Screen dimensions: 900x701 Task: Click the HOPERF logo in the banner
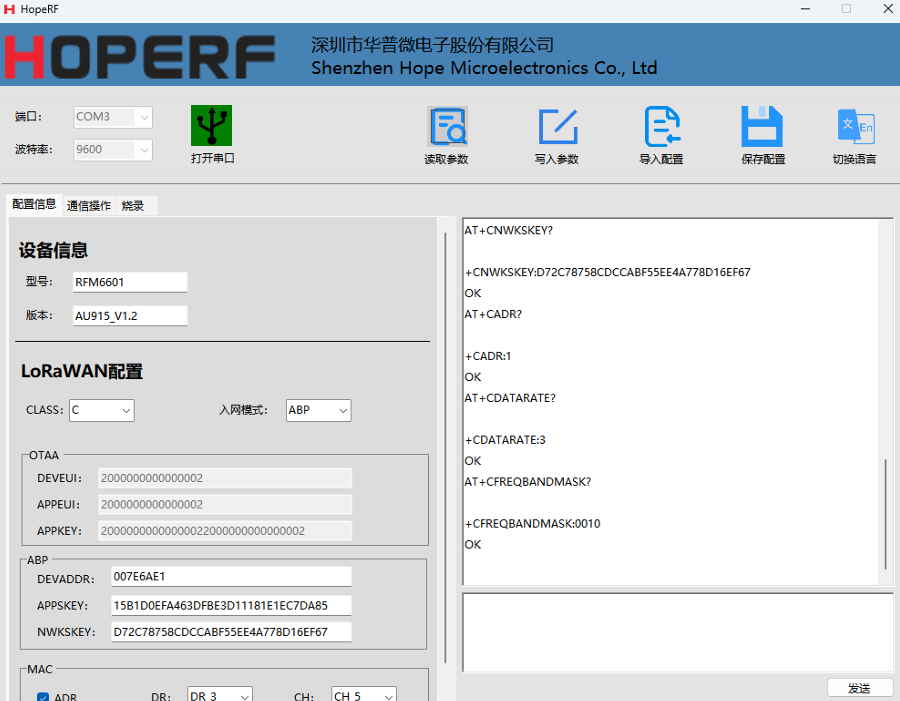pyautogui.click(x=139, y=57)
